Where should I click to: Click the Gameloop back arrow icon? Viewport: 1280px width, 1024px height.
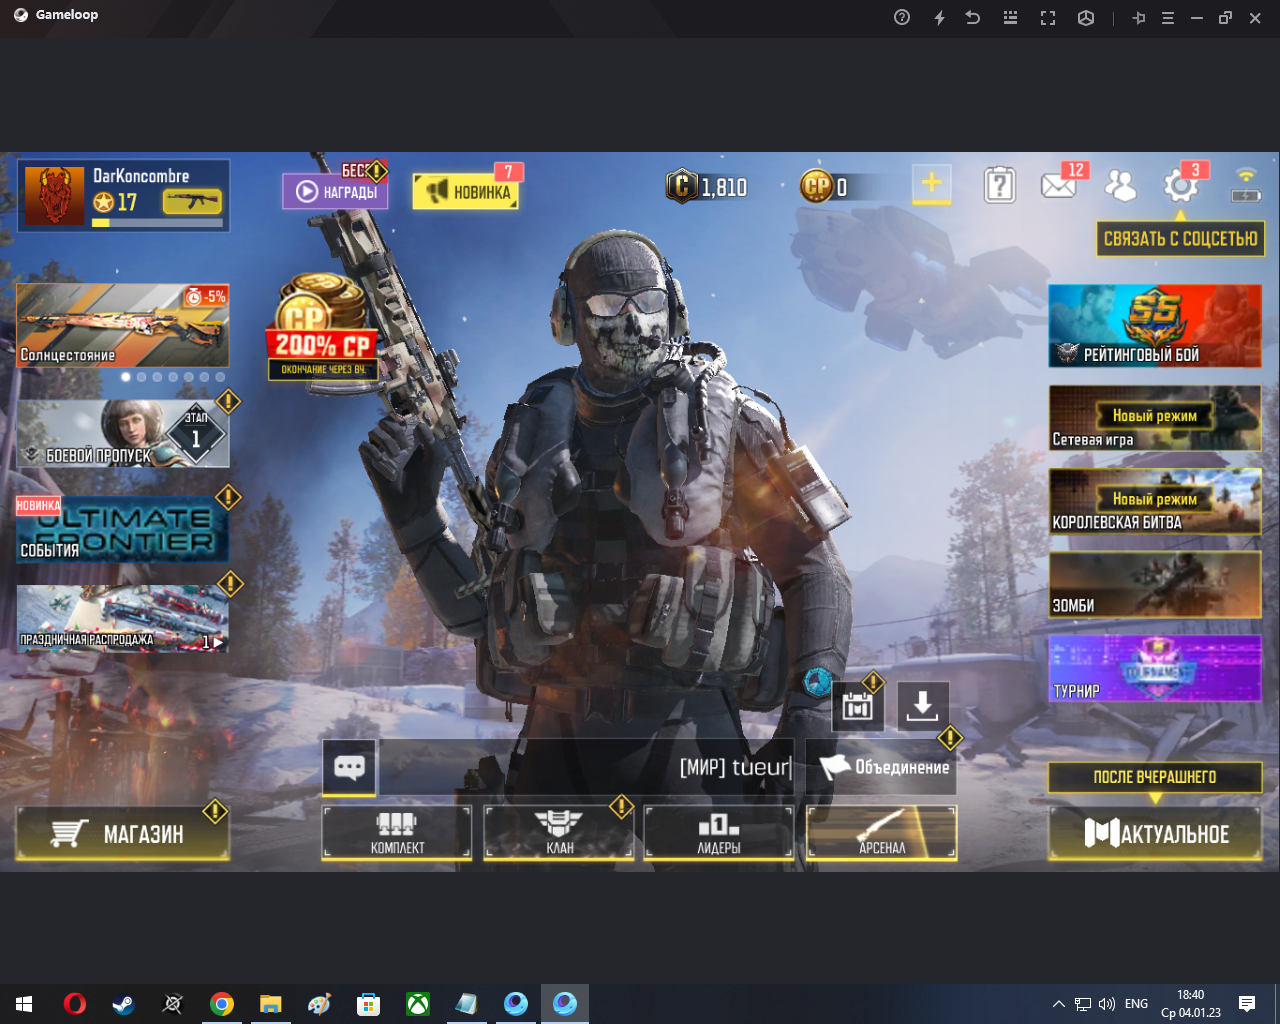(x=972, y=18)
